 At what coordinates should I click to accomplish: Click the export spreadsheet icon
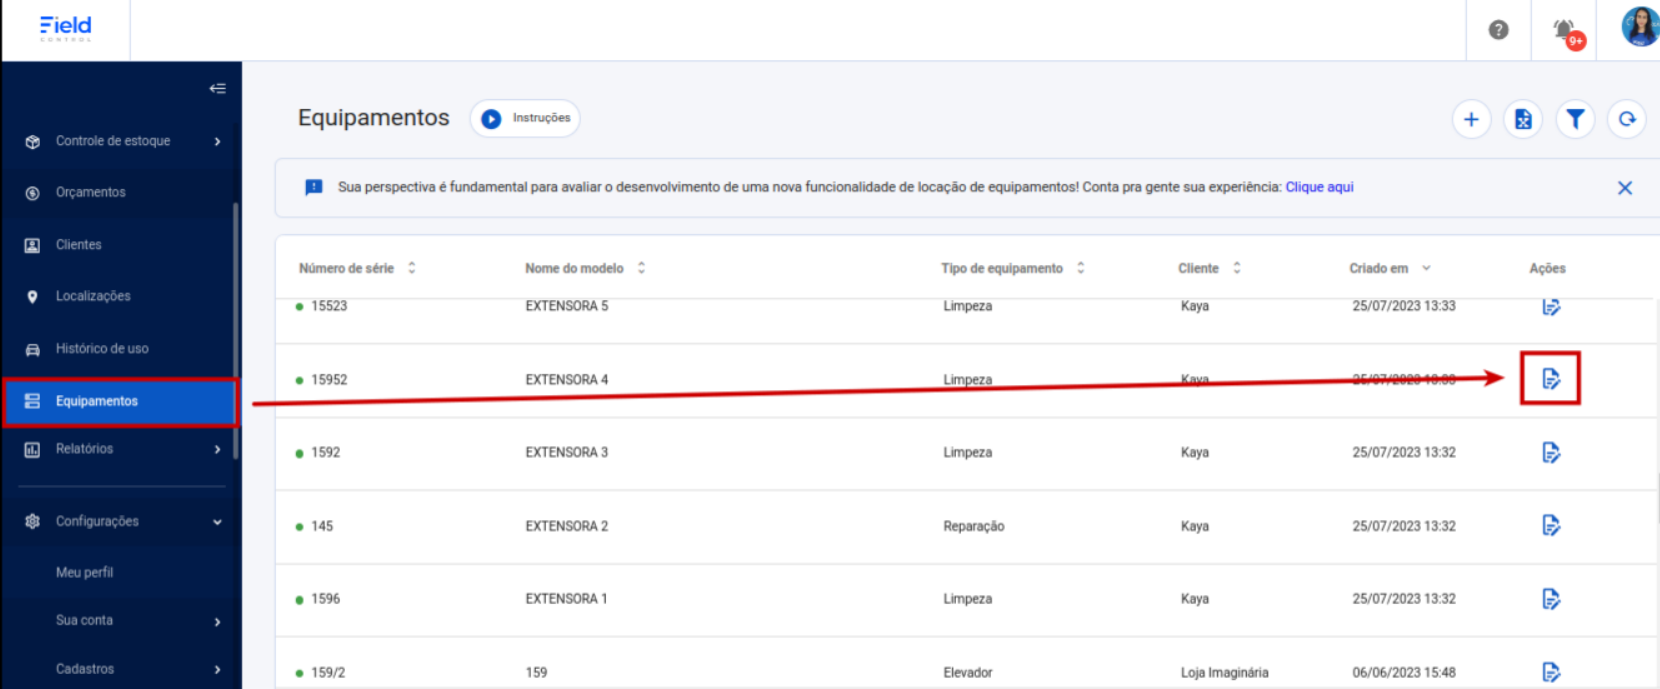(1523, 119)
